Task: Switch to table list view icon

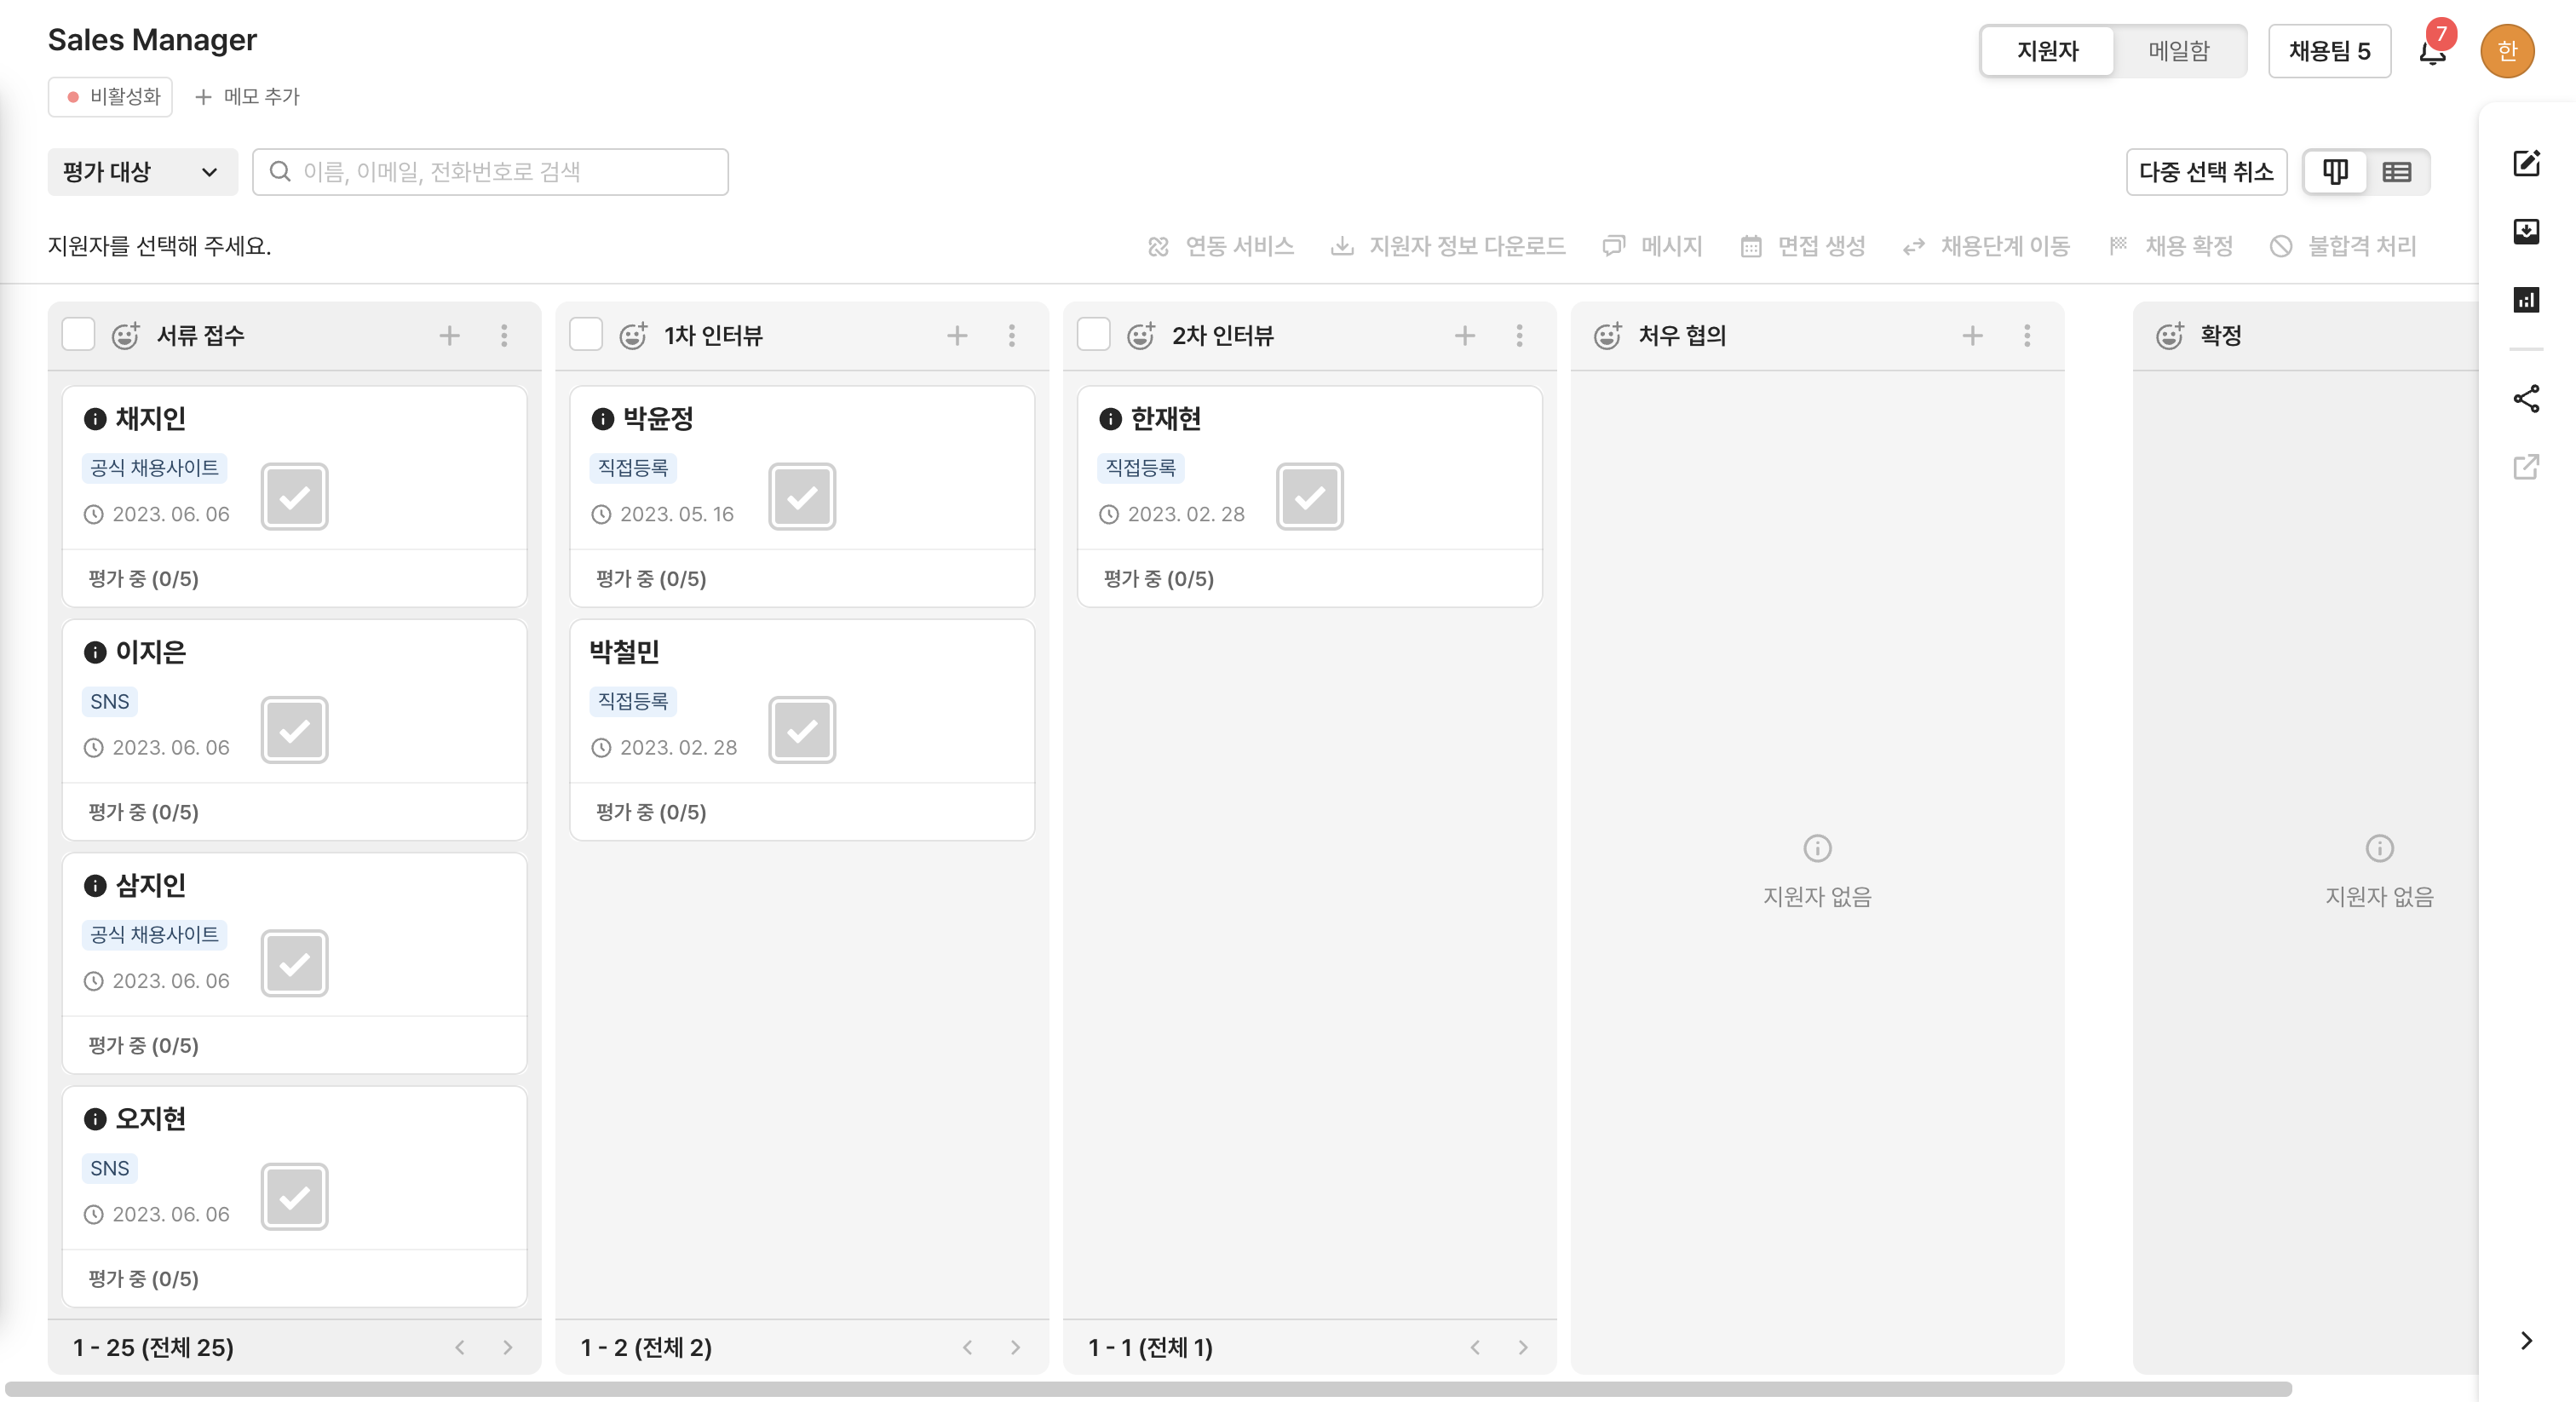Action: click(x=2397, y=172)
